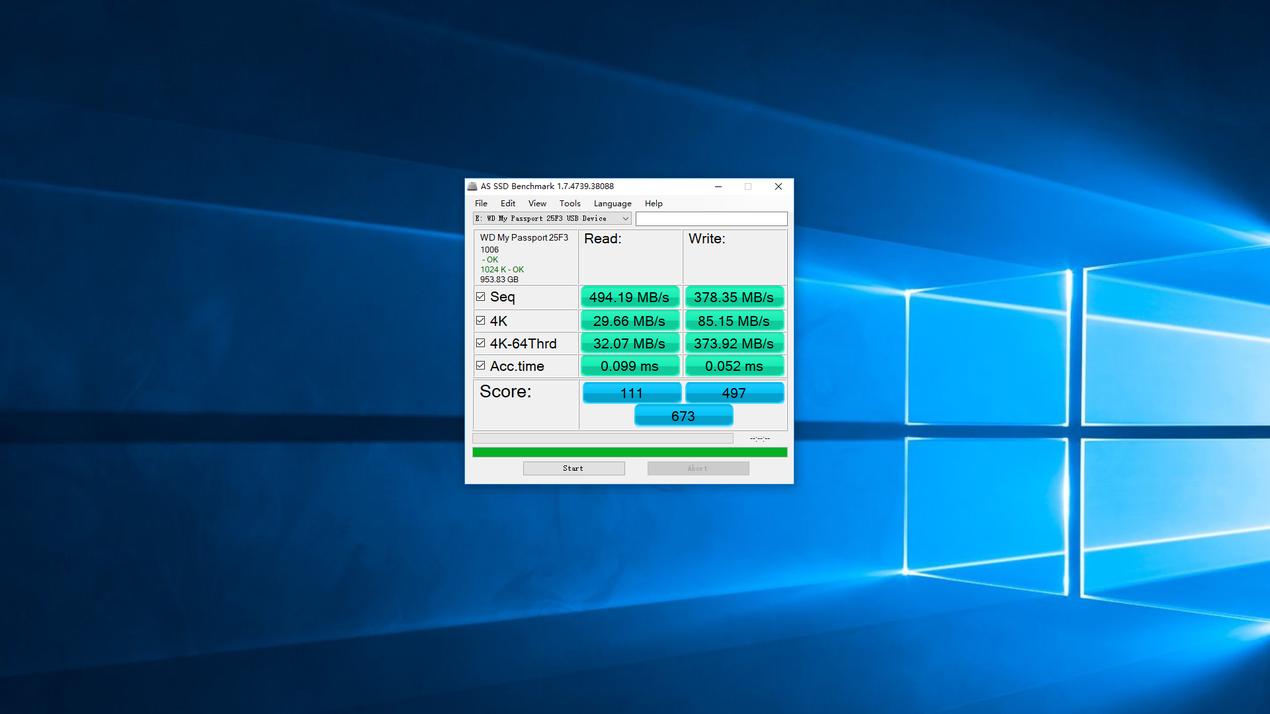
Task: Open the File menu
Action: pyautogui.click(x=481, y=203)
